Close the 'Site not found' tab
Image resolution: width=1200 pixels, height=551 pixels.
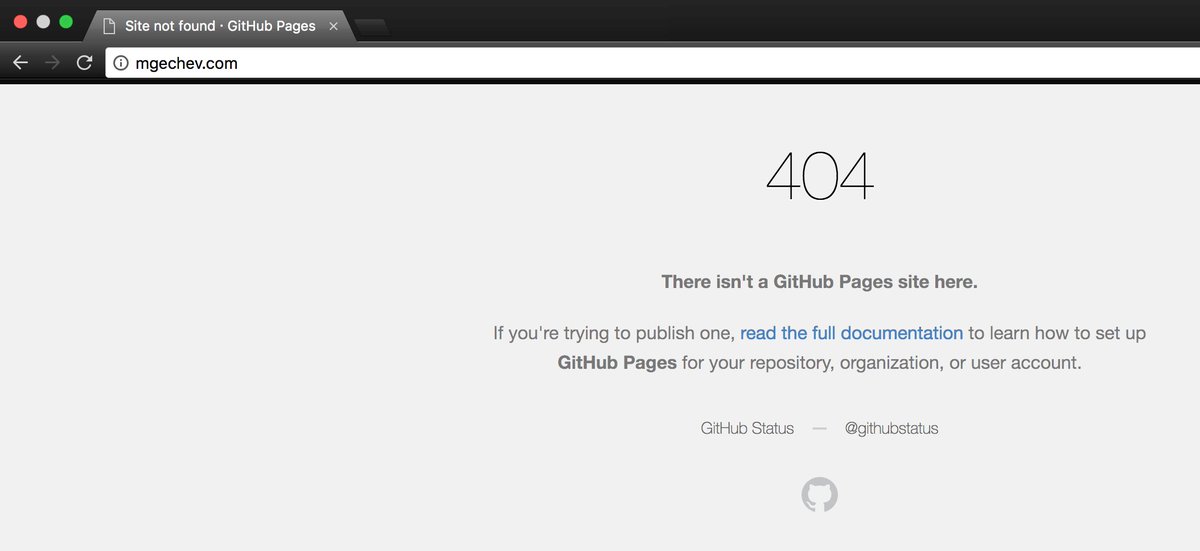tap(333, 26)
